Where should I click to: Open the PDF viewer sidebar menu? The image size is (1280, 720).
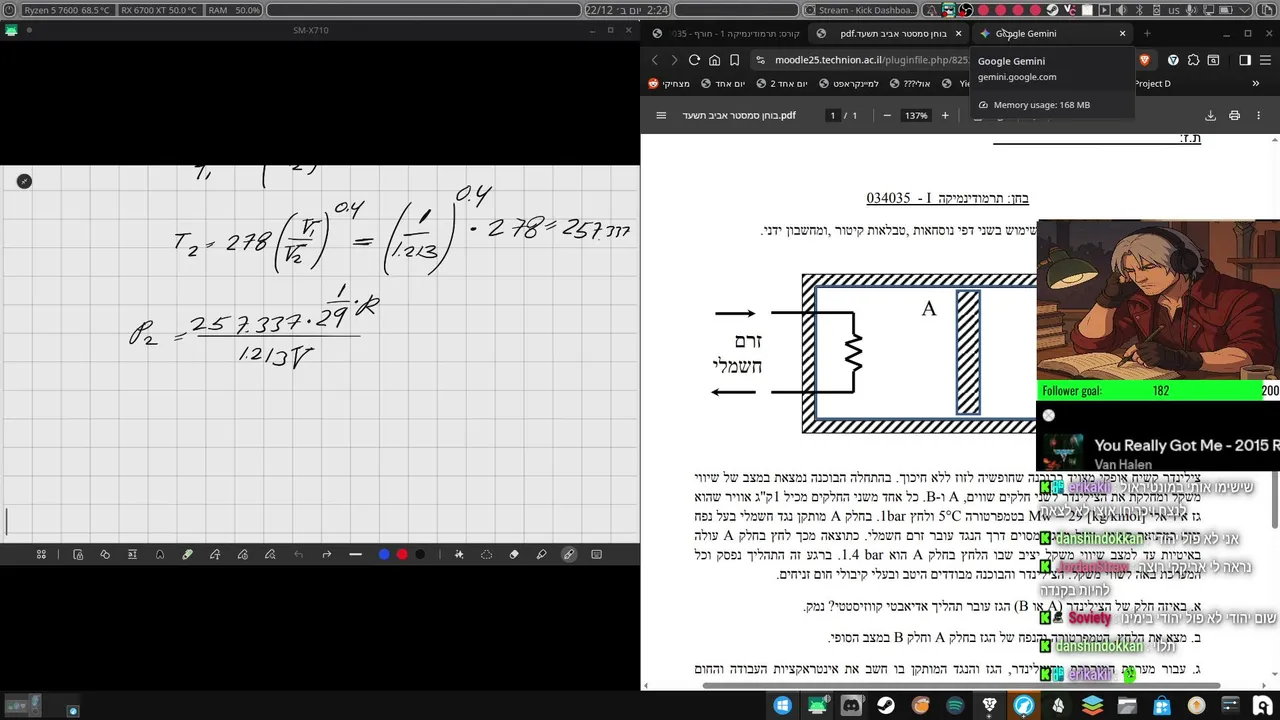(x=660, y=116)
